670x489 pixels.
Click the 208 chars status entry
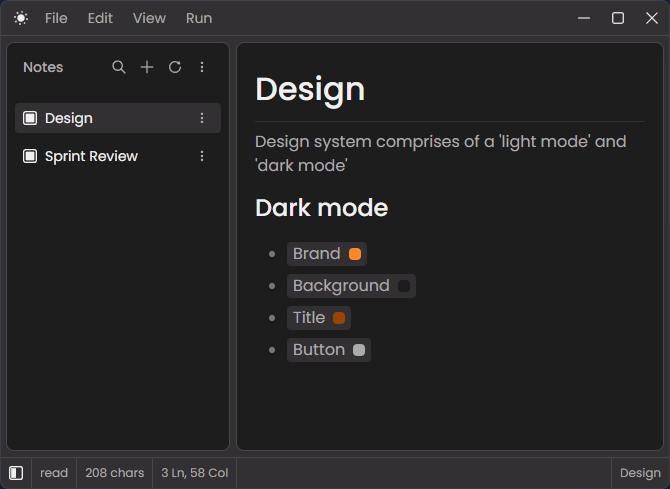coord(115,473)
